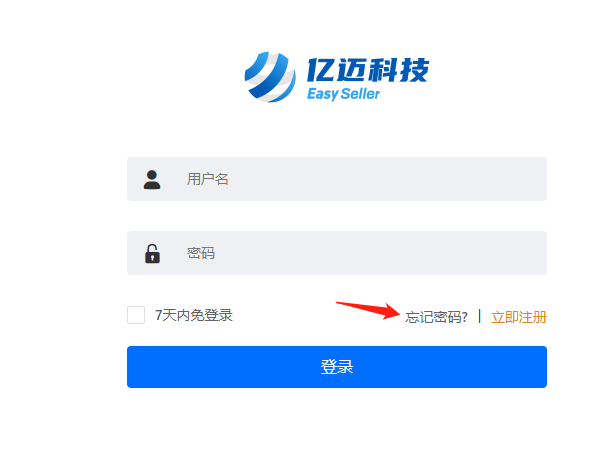Image resolution: width=601 pixels, height=467 pixels.
Task: Enable 7-day auto login checkbox
Action: point(136,315)
